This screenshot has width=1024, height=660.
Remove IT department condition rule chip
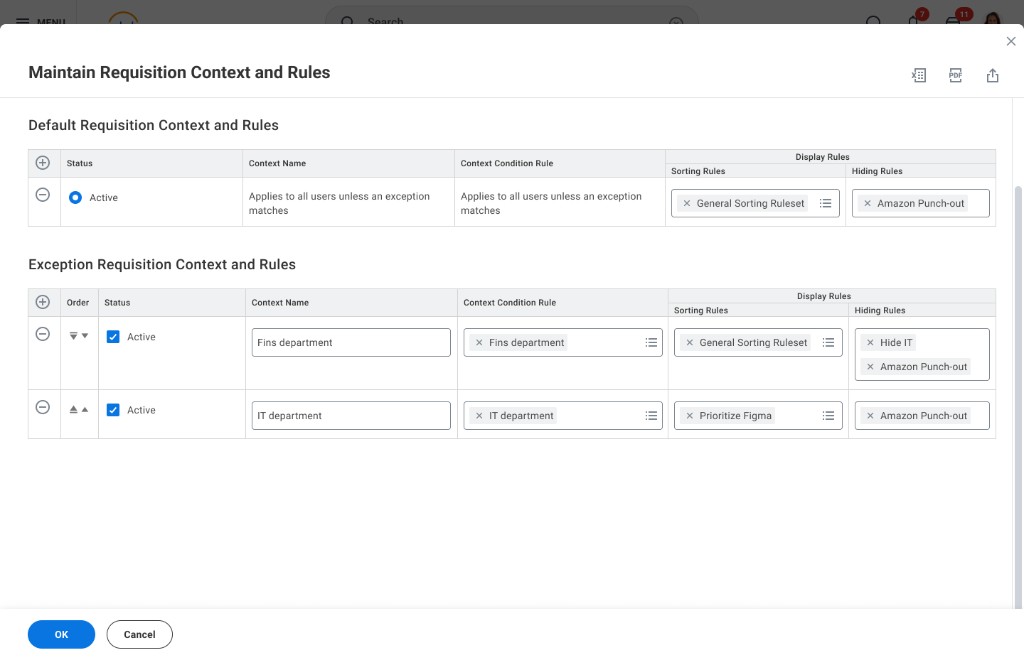[479, 415]
